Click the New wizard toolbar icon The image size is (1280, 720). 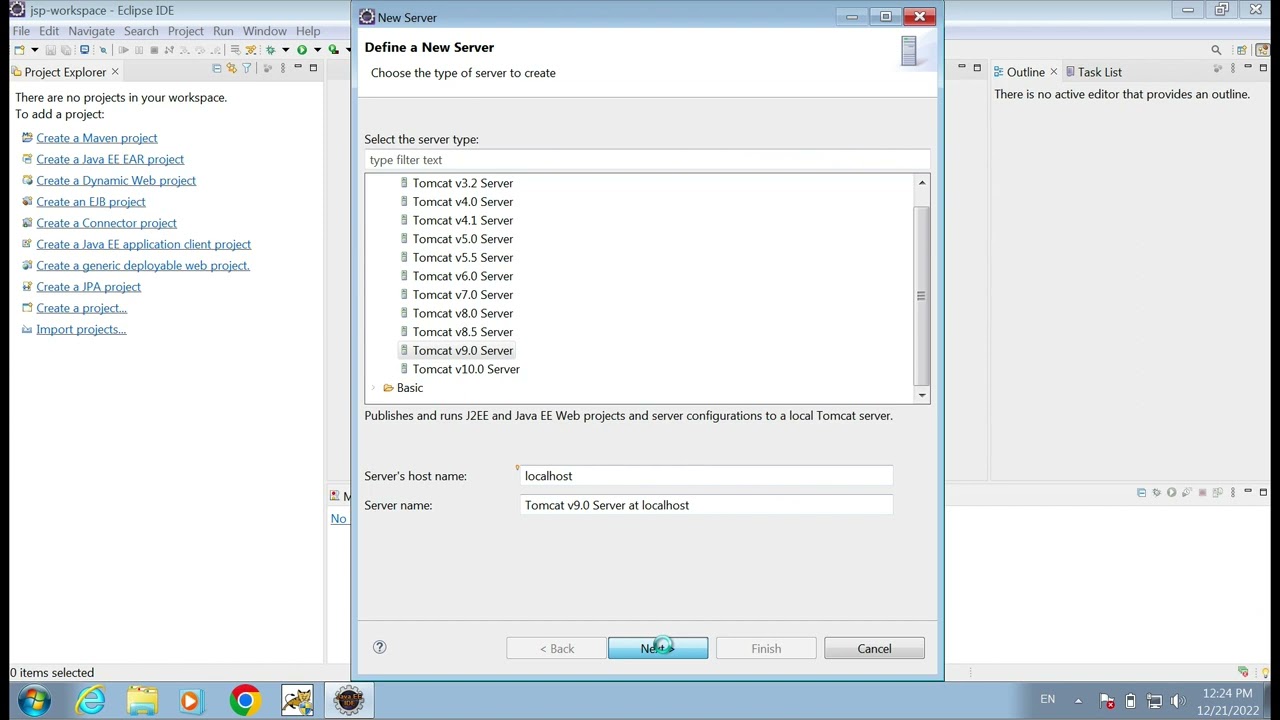pyautogui.click(x=19, y=50)
